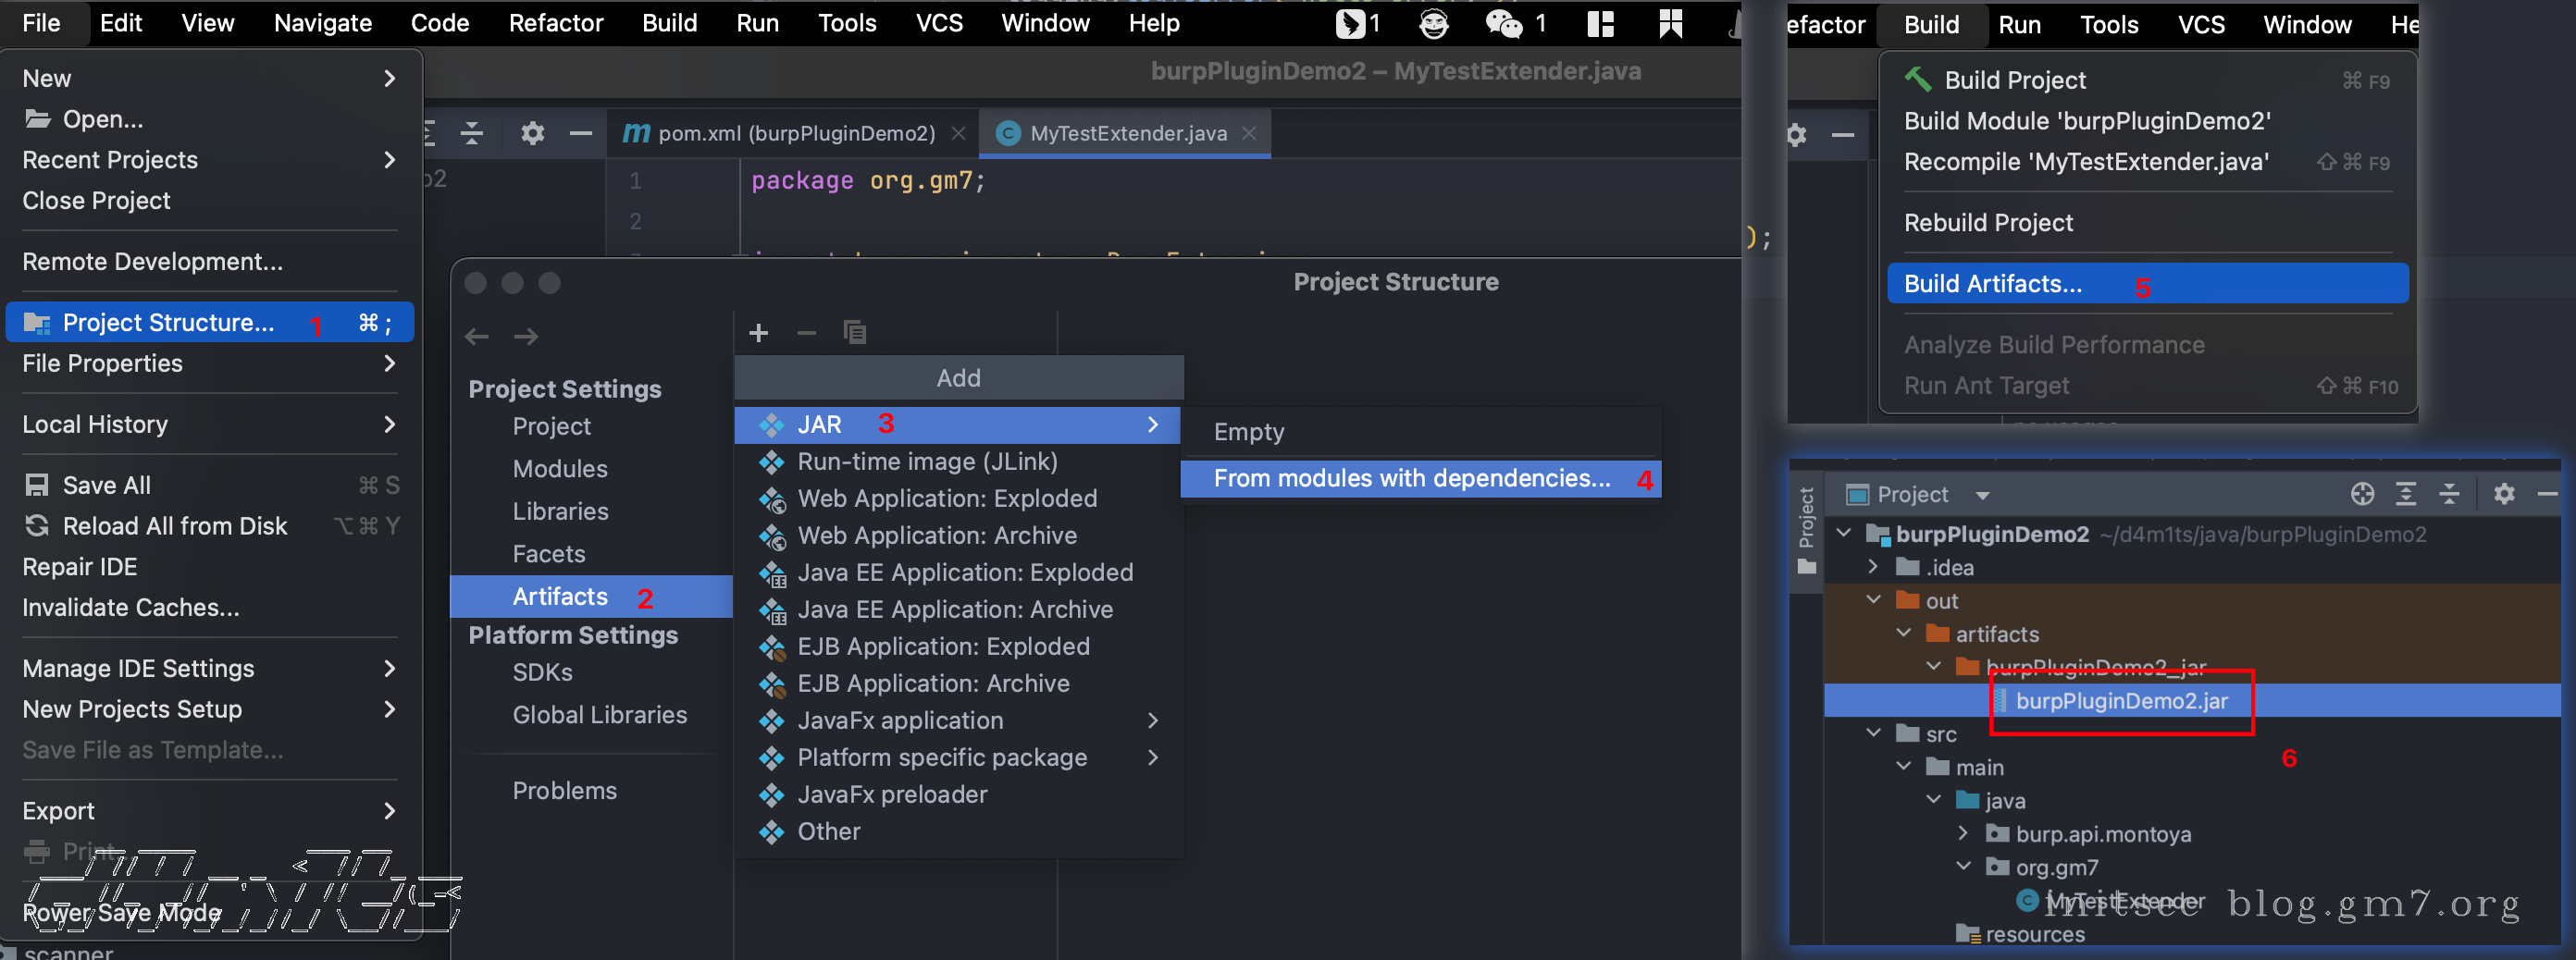Collapse the out folder in project tree

[1874, 600]
